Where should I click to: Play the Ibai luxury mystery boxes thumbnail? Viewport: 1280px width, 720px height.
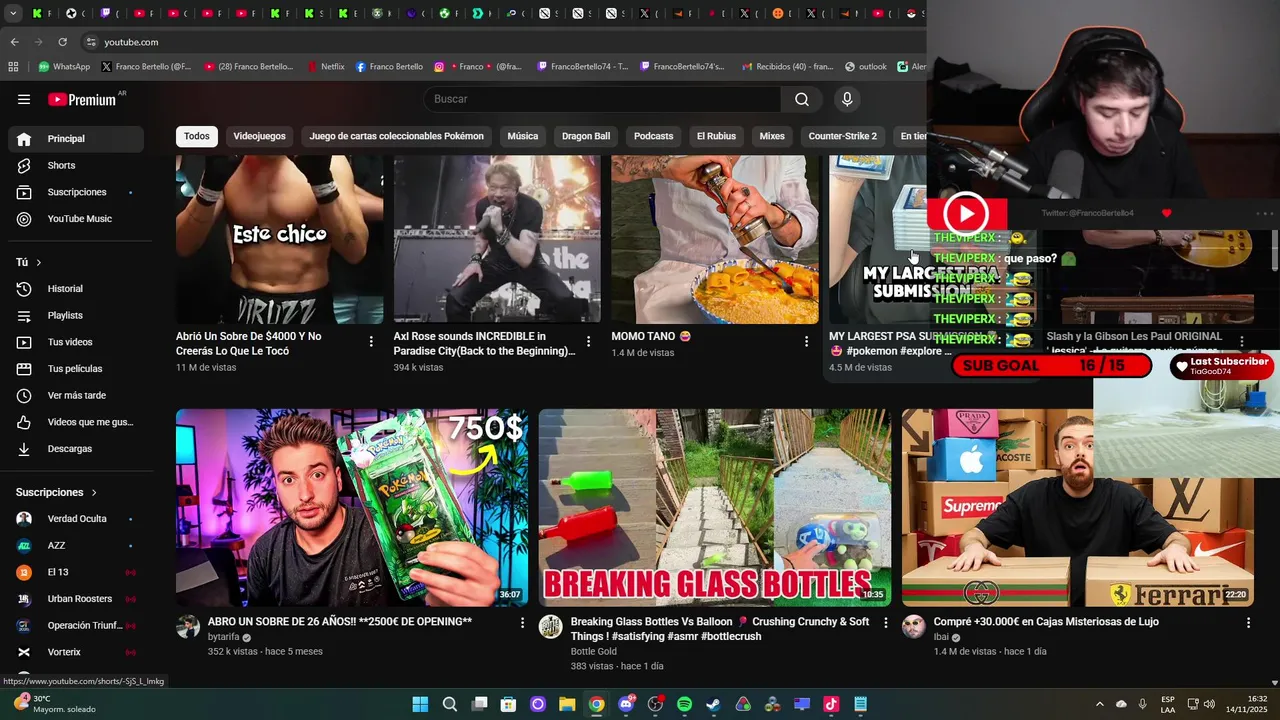[1077, 507]
